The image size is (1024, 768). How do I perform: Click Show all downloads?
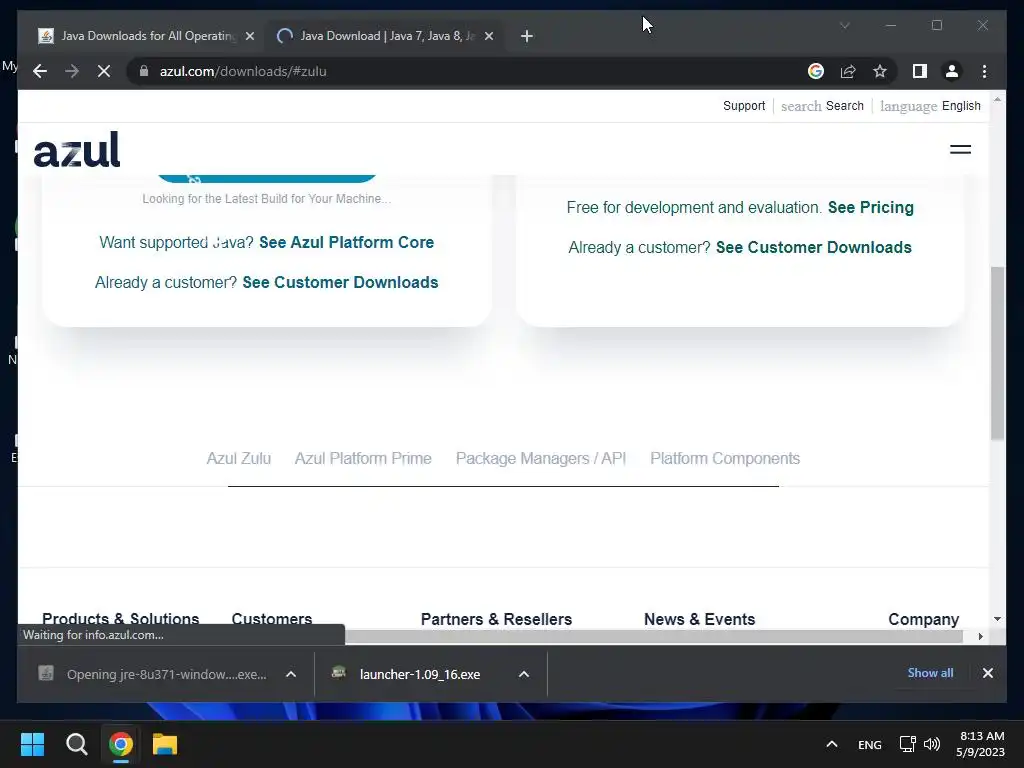coord(930,673)
